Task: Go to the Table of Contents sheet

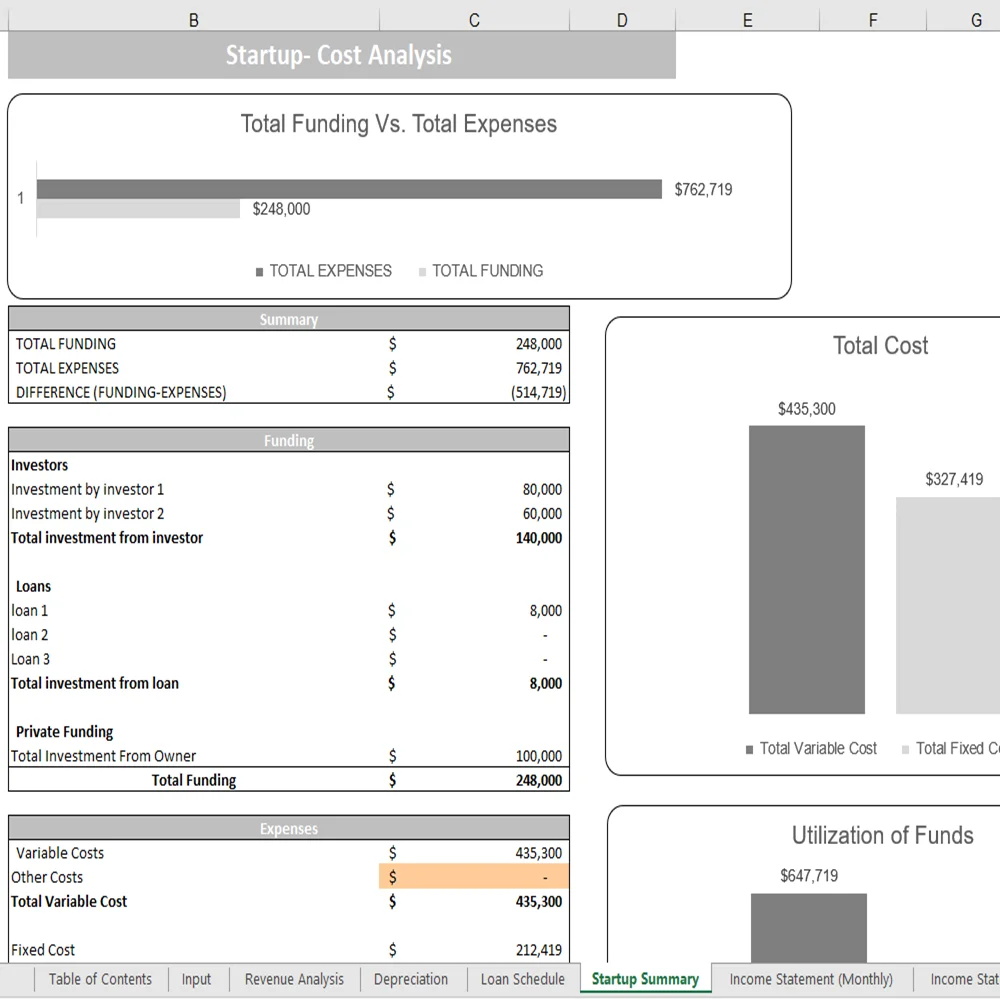Action: coord(100,979)
